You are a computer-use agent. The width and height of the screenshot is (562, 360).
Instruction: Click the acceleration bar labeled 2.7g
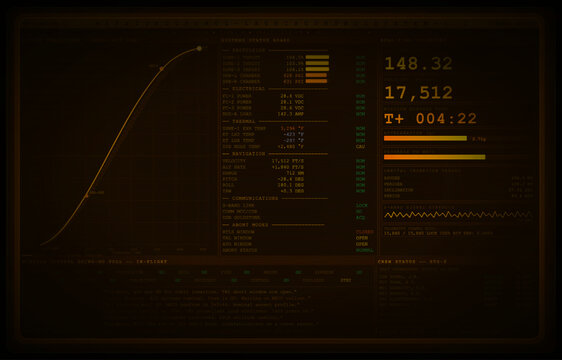point(425,138)
